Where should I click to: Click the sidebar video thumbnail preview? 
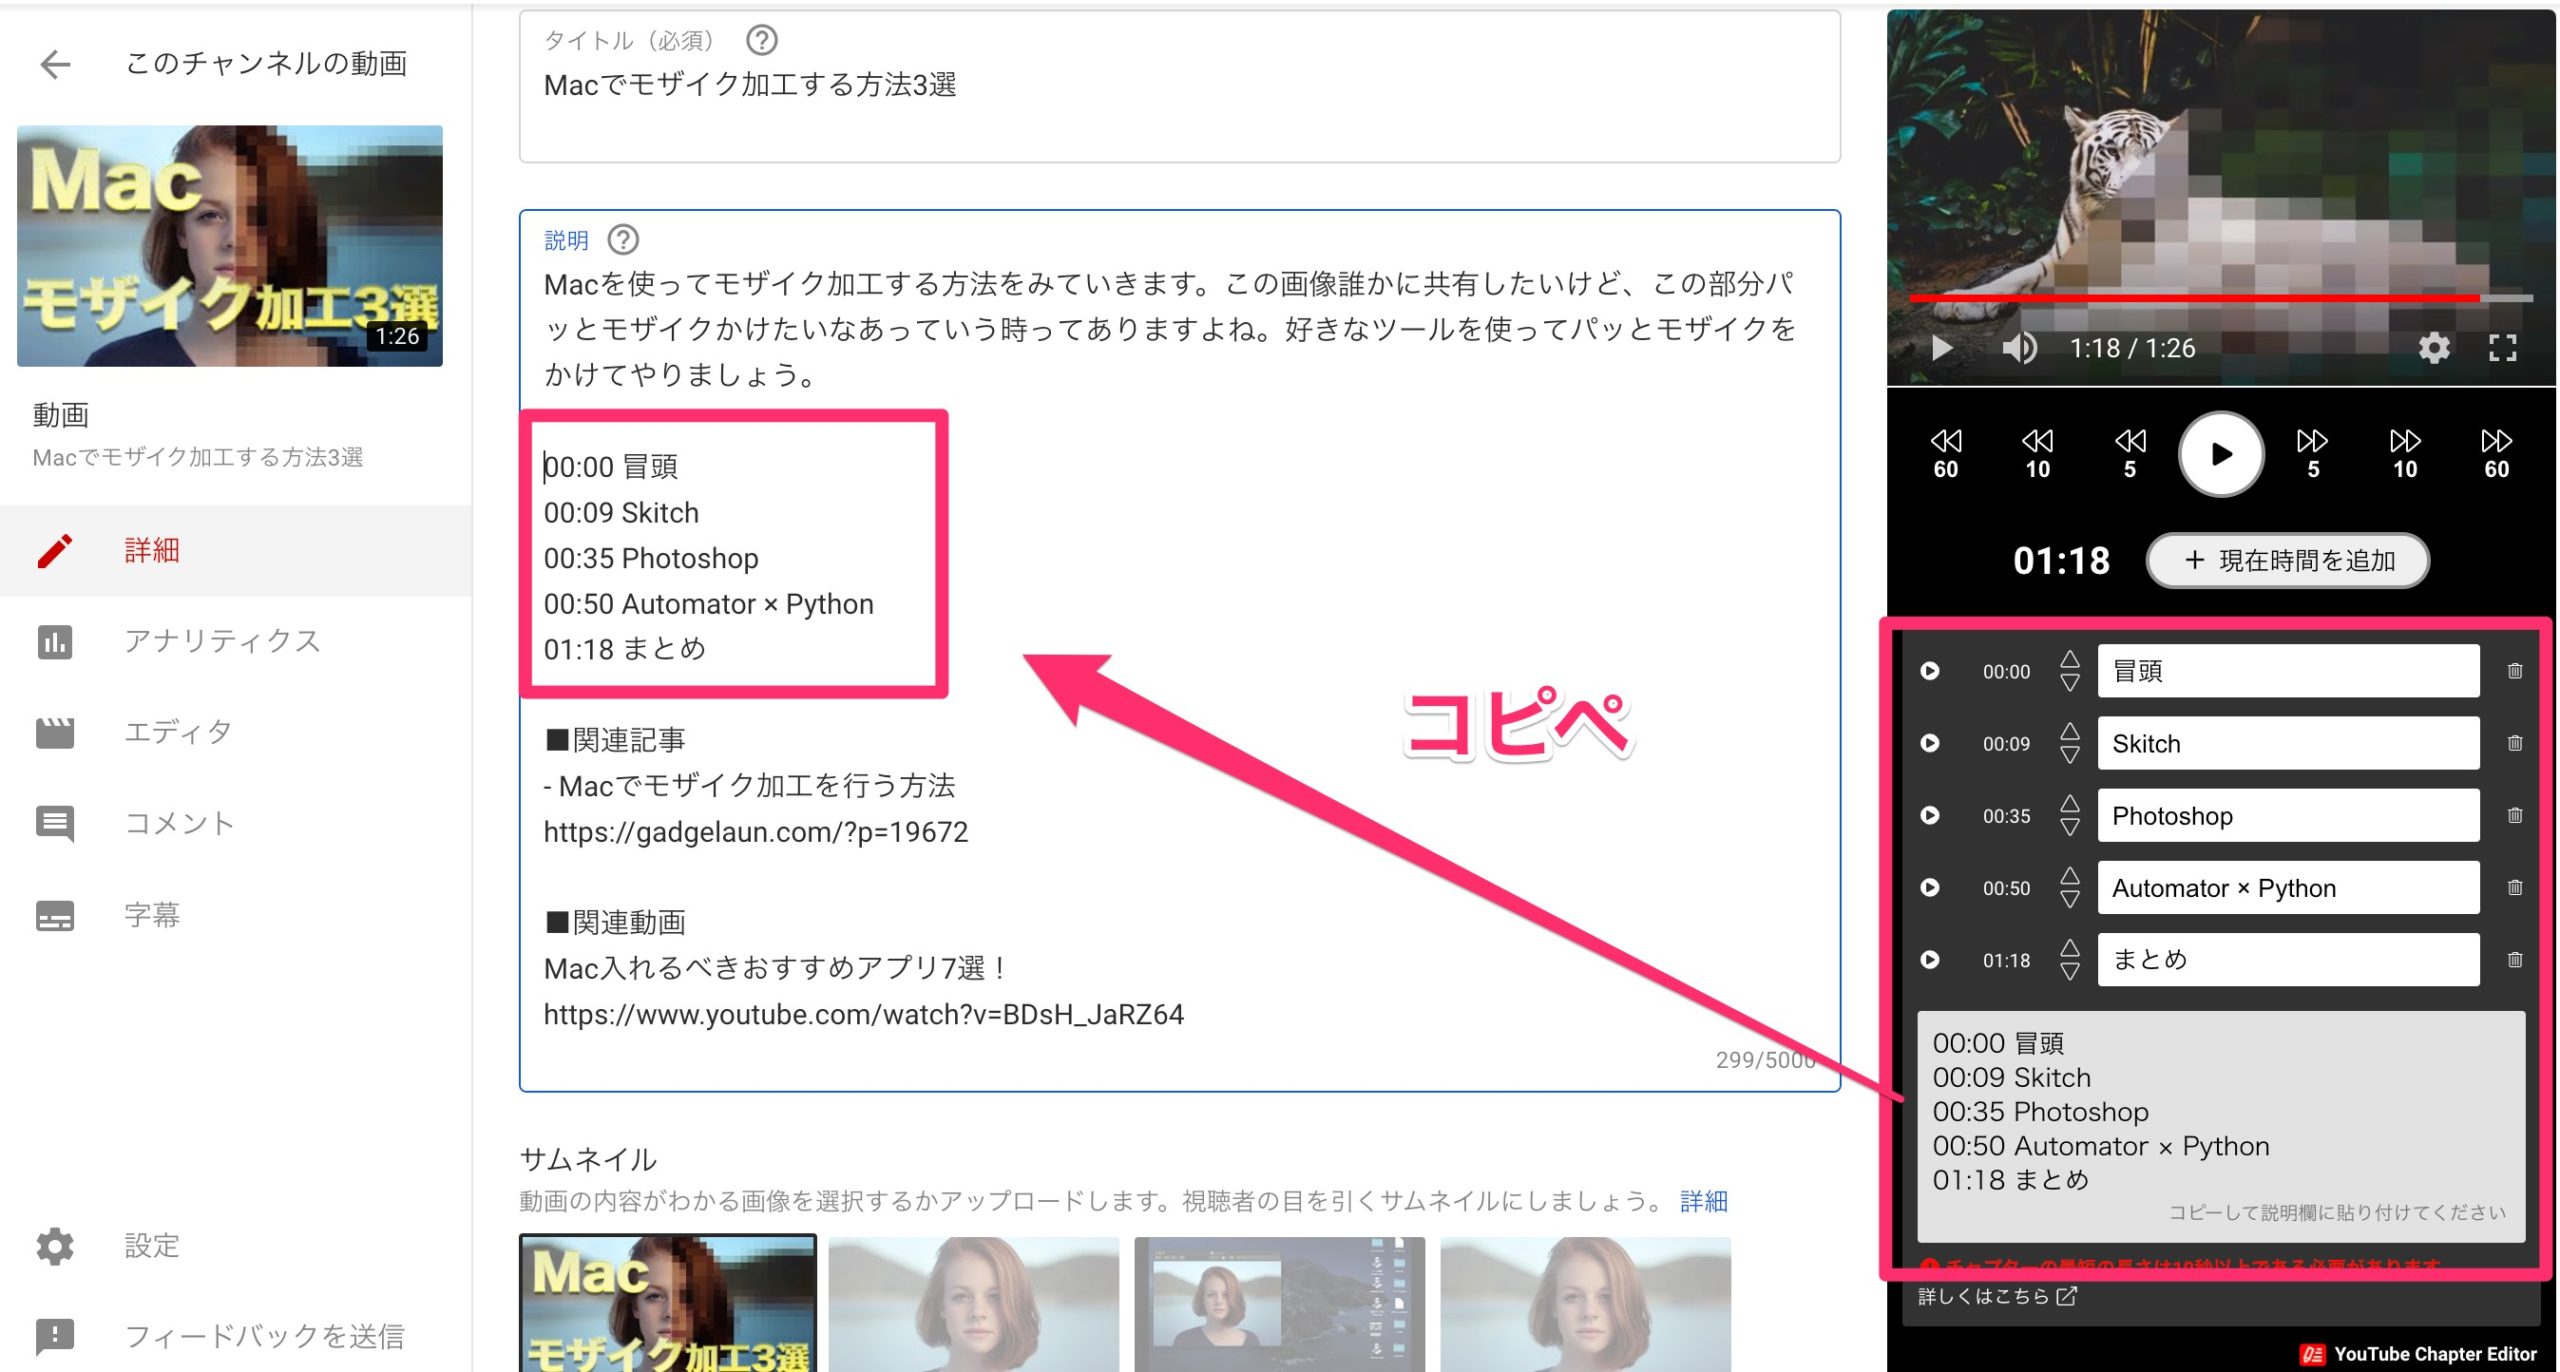point(230,246)
